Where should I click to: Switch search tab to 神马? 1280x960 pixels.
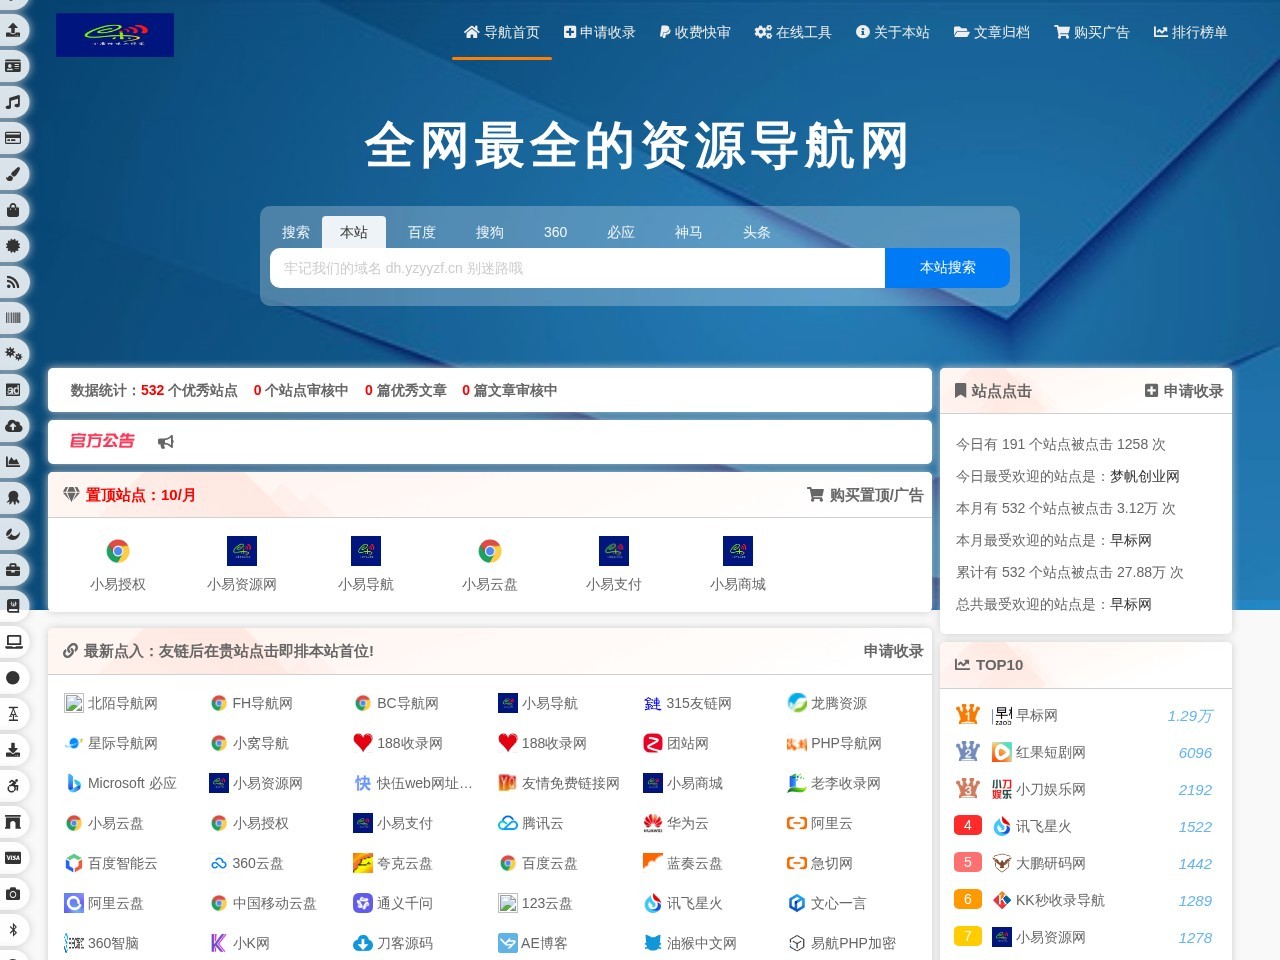pos(689,232)
